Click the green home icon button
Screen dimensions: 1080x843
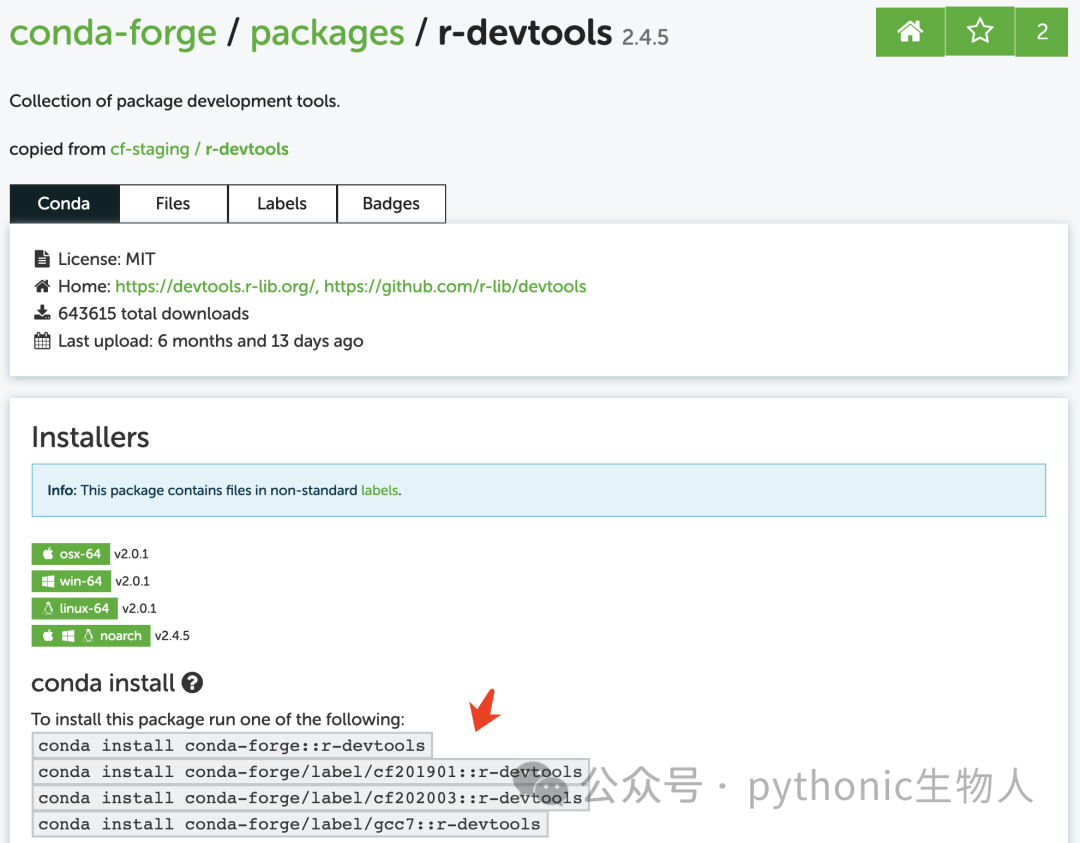(x=910, y=32)
